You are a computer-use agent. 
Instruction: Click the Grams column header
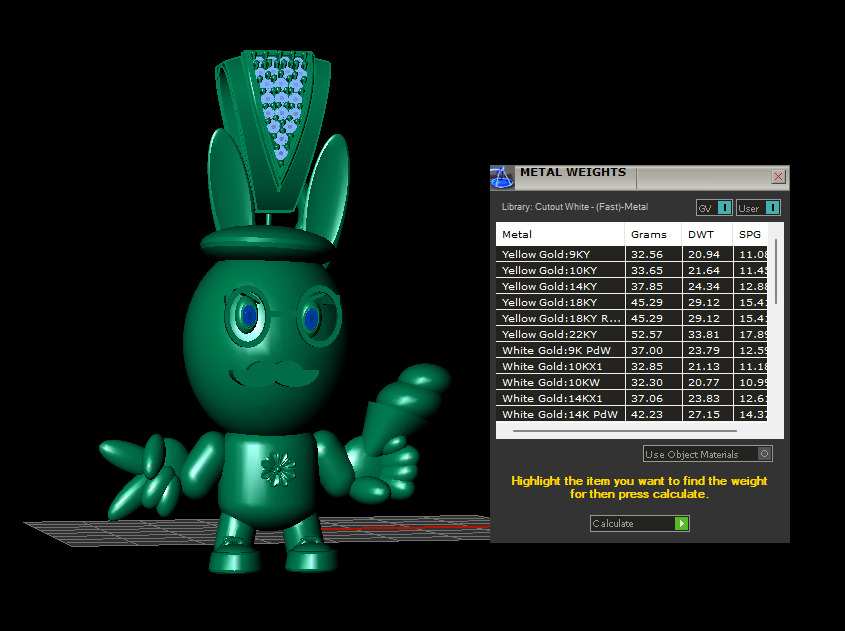point(653,234)
